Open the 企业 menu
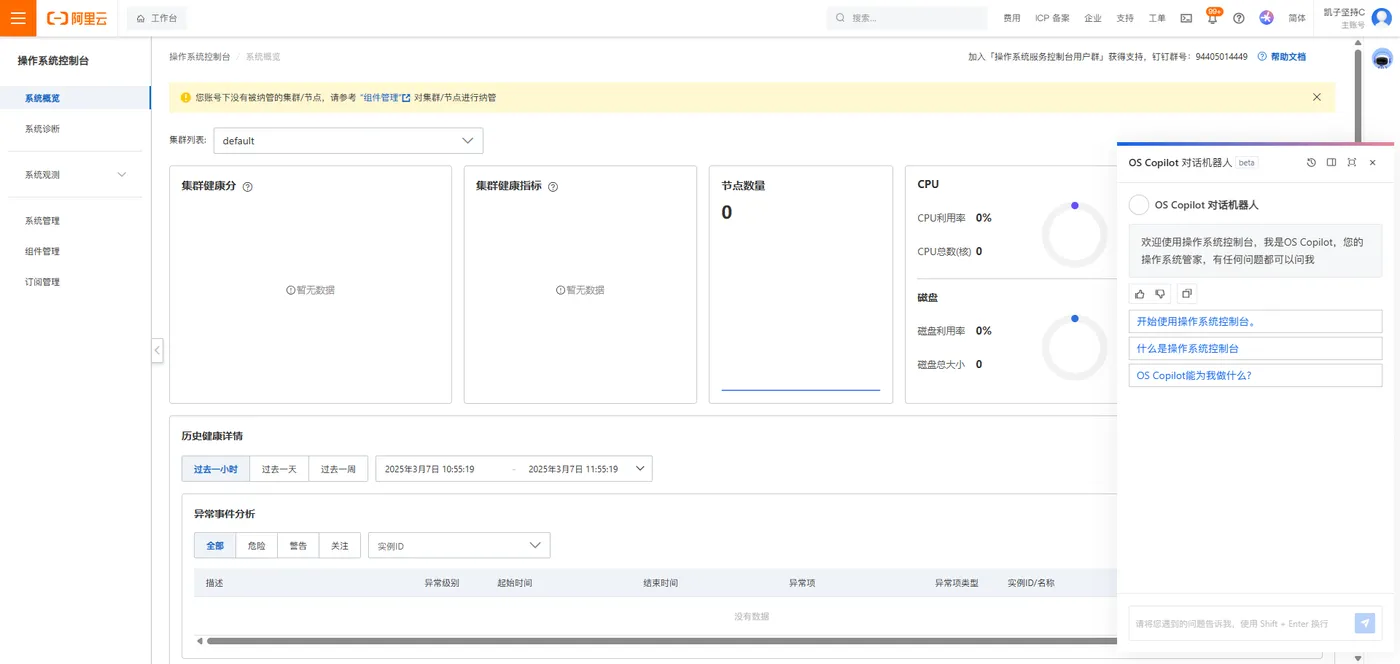The height and width of the screenshot is (664, 1400). [1093, 18]
